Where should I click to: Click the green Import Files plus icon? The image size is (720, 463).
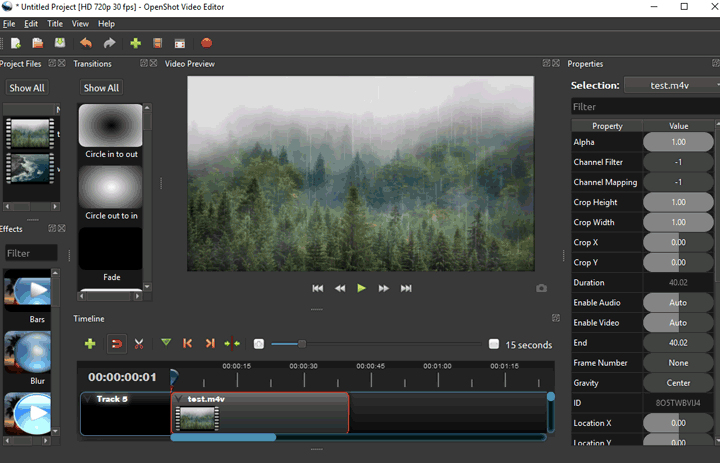(135, 43)
